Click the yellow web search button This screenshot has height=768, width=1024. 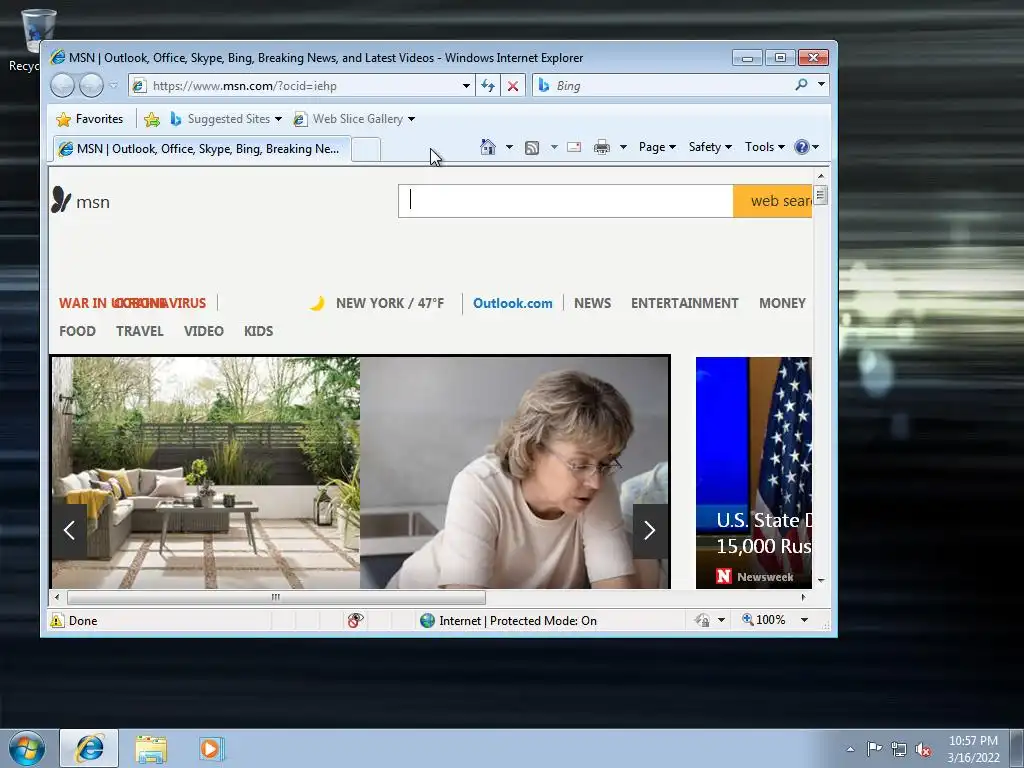coord(773,200)
